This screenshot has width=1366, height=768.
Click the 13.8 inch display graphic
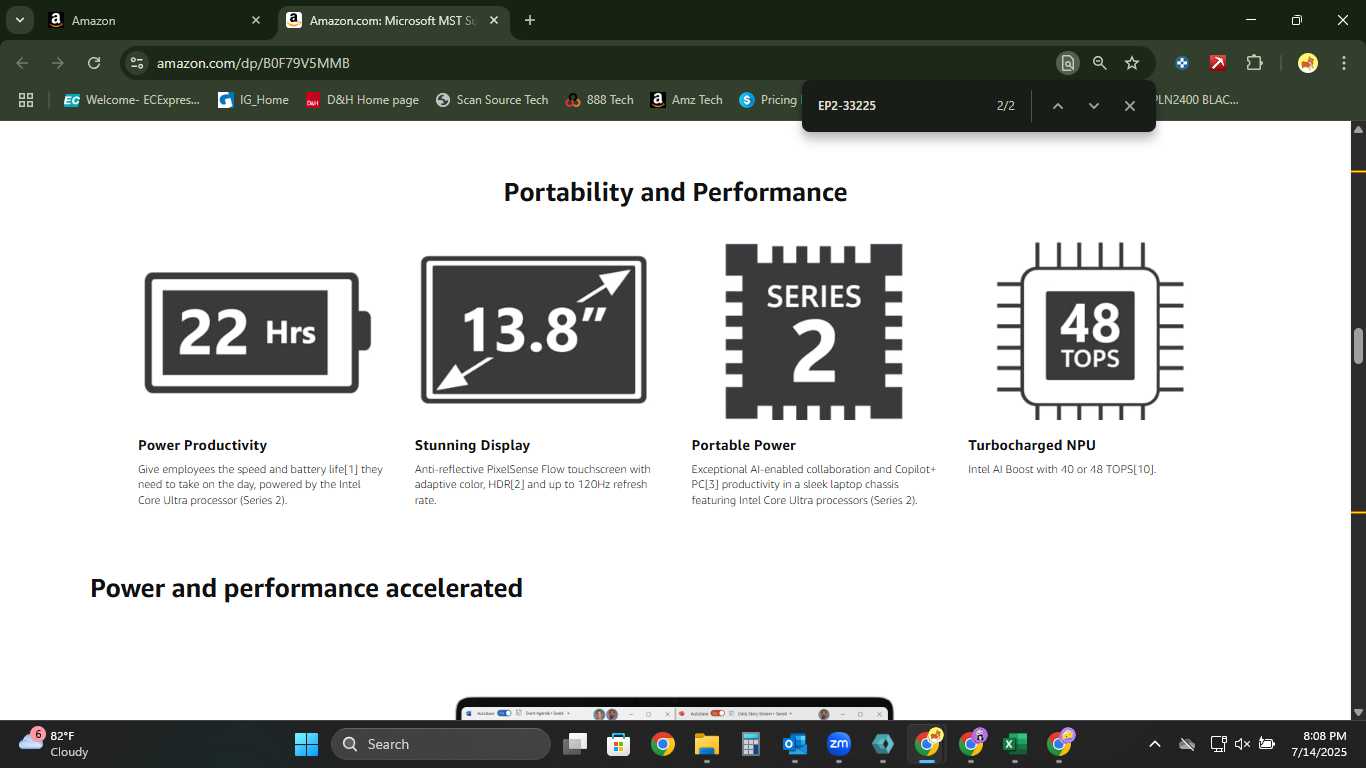coord(534,330)
